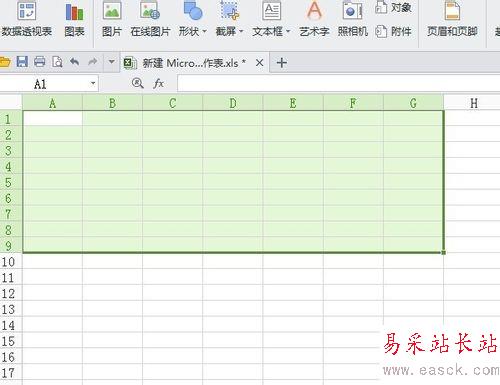Viewport: 500px width, 385px height.
Task: Open the Name Box dropdown arrow
Action: [x=93, y=83]
